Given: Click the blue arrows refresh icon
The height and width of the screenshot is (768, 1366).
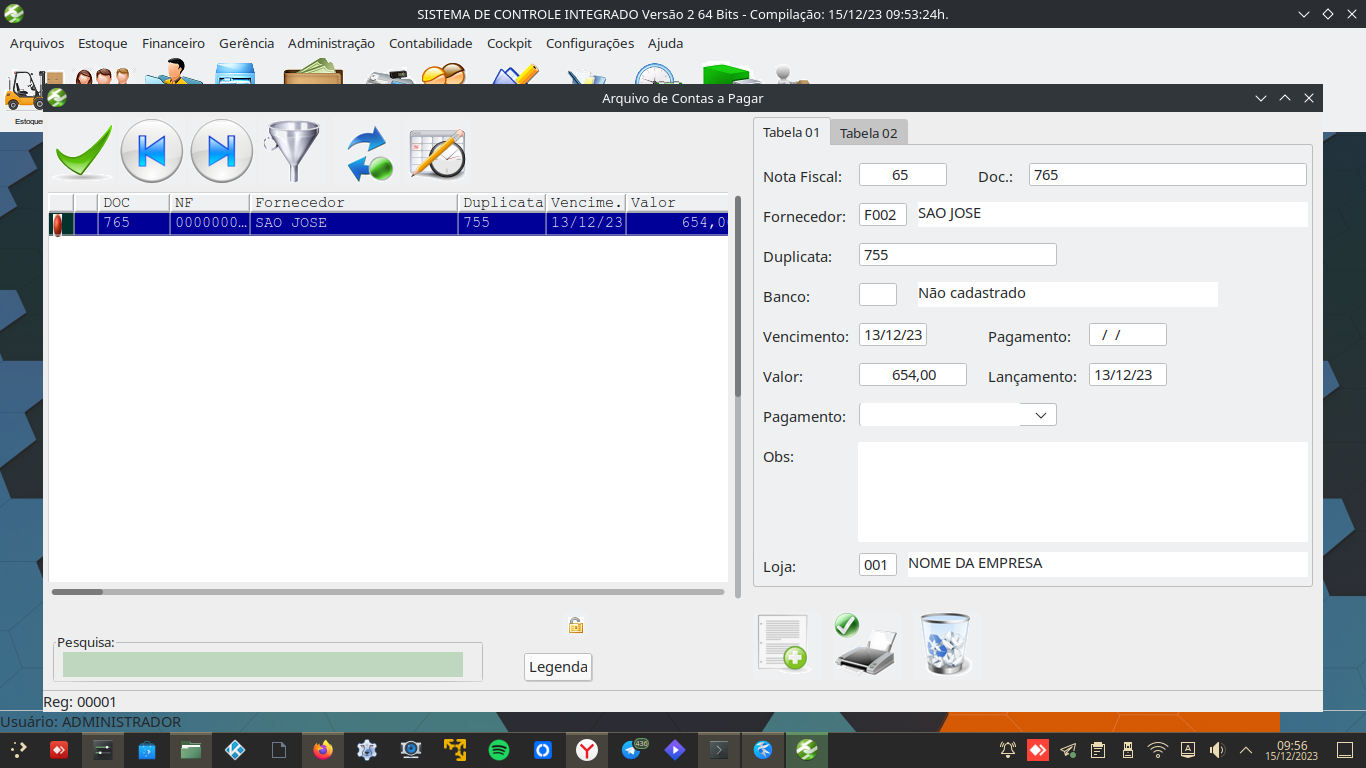Looking at the screenshot, I should pos(367,153).
